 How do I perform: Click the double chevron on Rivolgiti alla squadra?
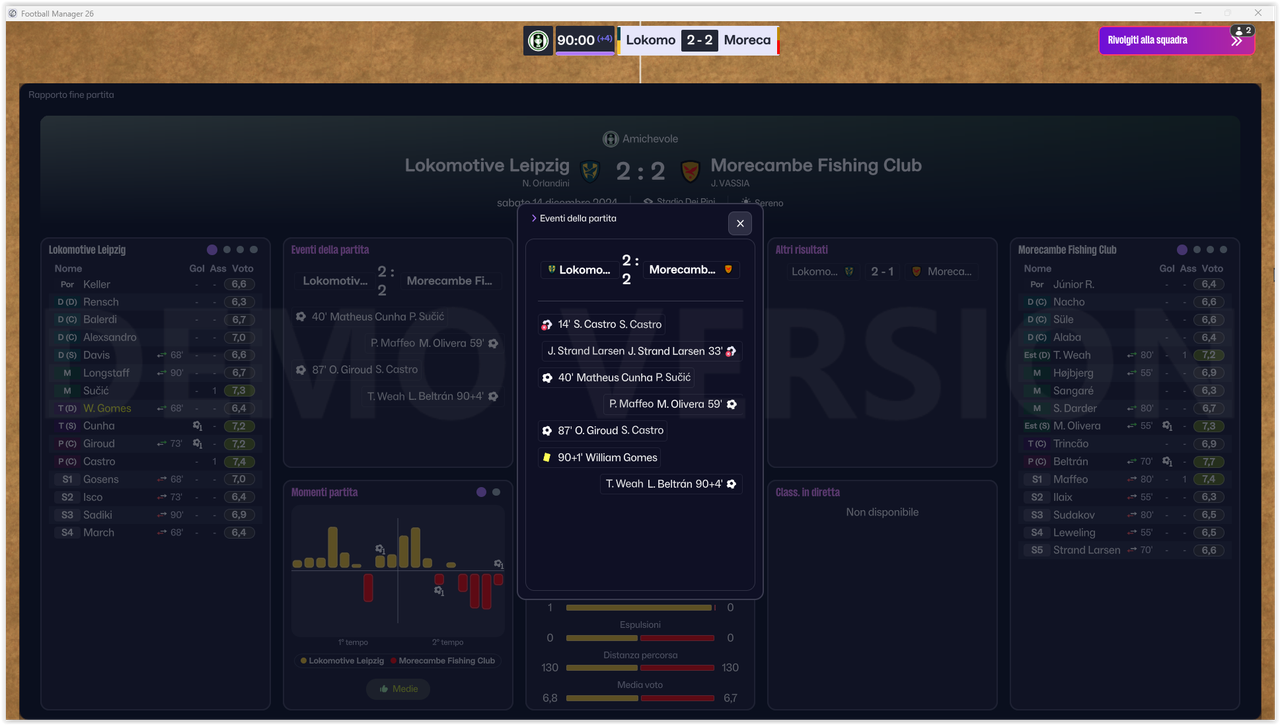tap(1237, 41)
